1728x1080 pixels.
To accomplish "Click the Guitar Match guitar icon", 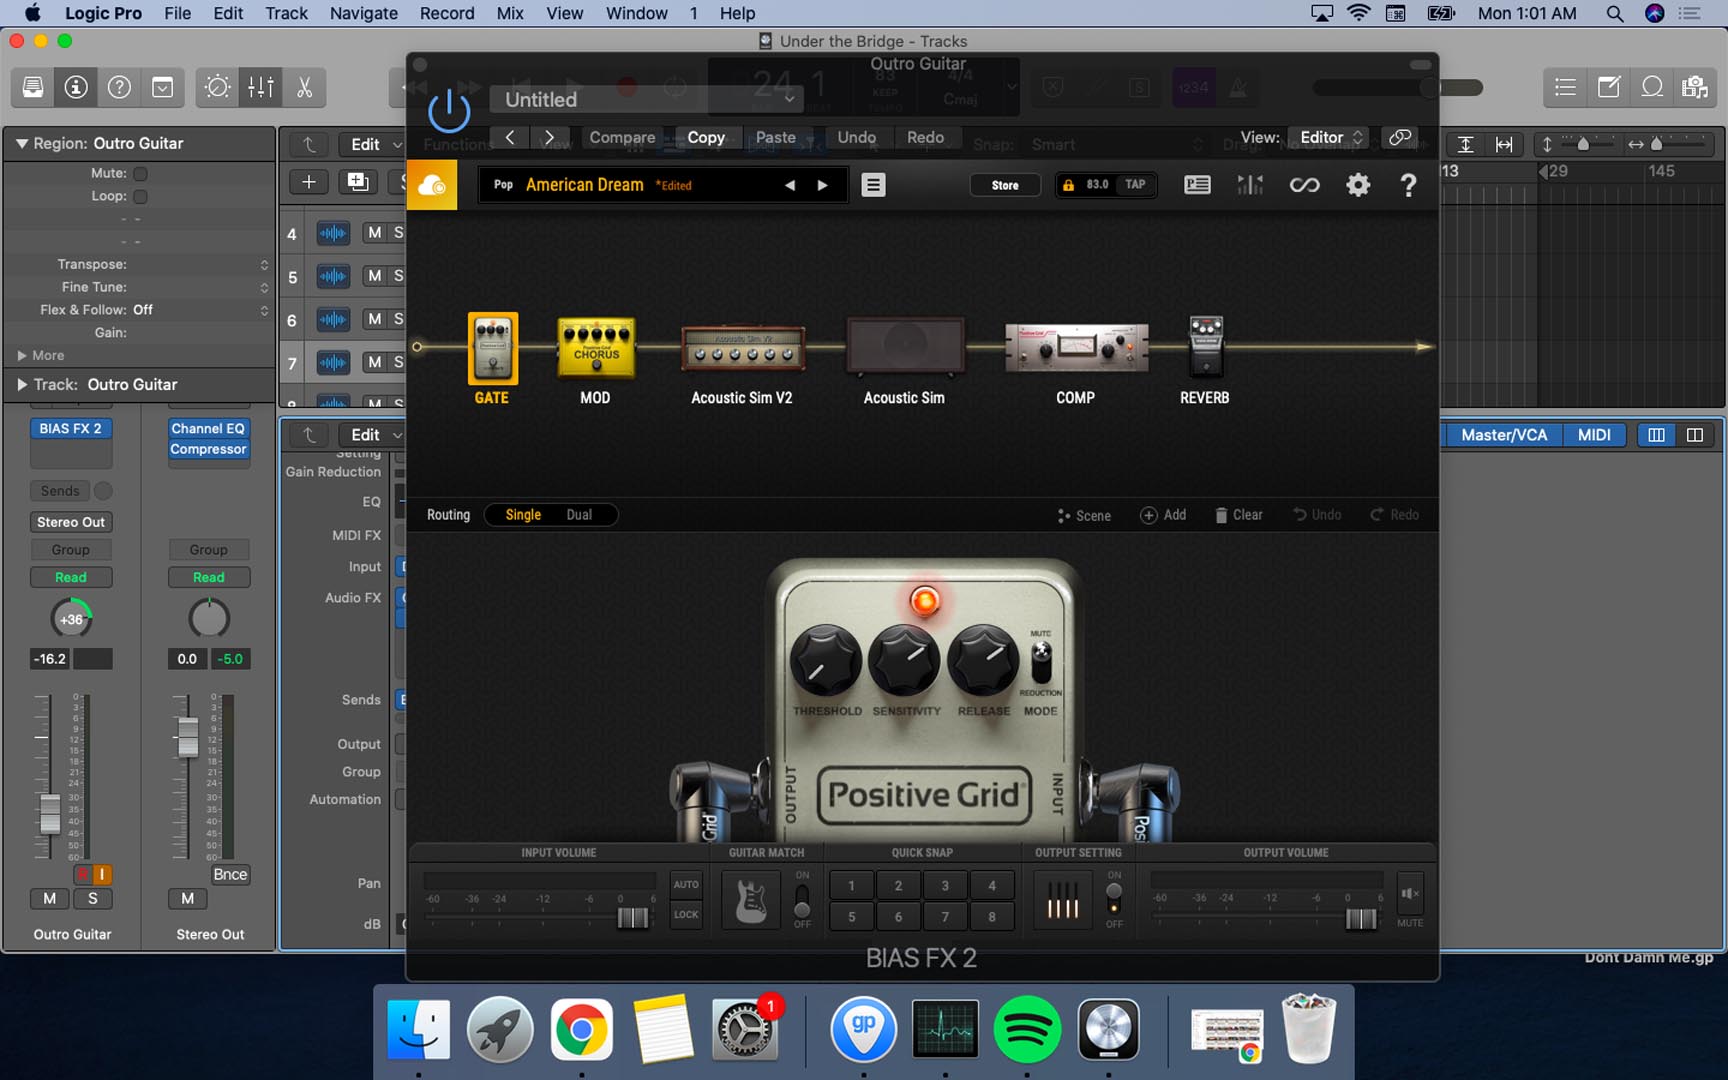I will (751, 899).
